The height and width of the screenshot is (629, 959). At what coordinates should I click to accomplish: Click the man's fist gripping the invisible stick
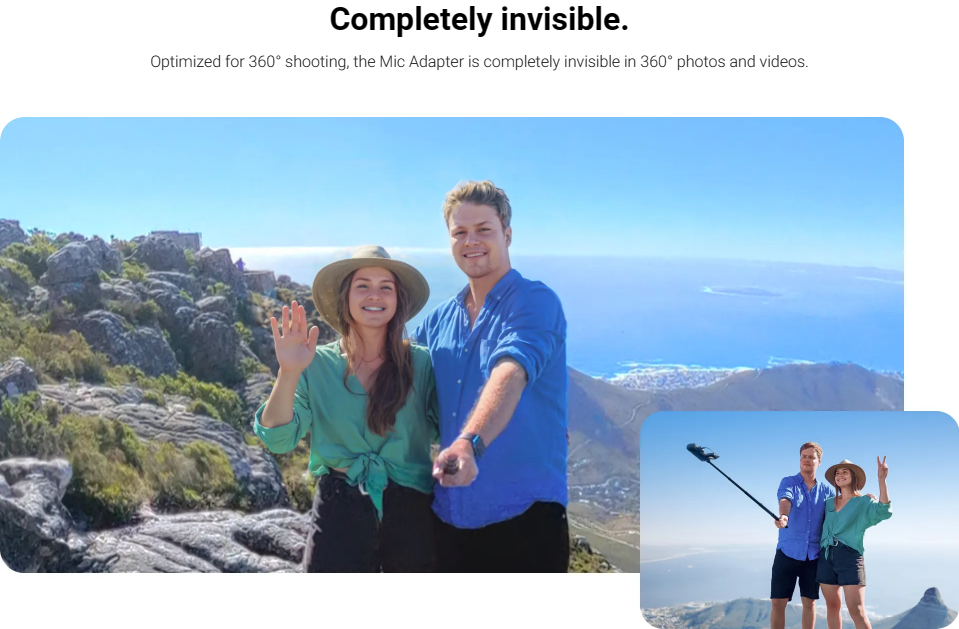tap(455, 465)
